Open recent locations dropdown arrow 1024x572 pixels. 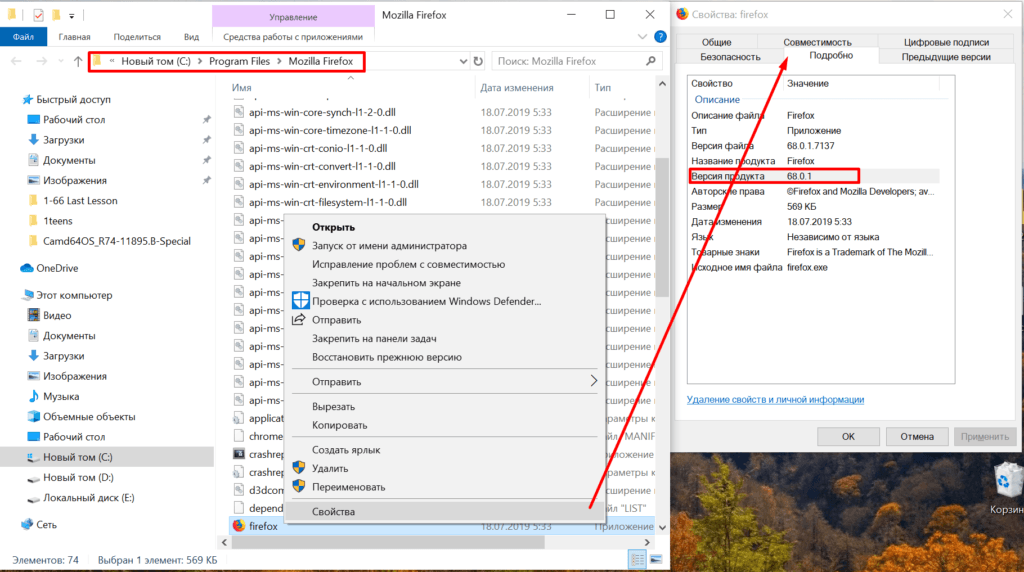pos(61,61)
